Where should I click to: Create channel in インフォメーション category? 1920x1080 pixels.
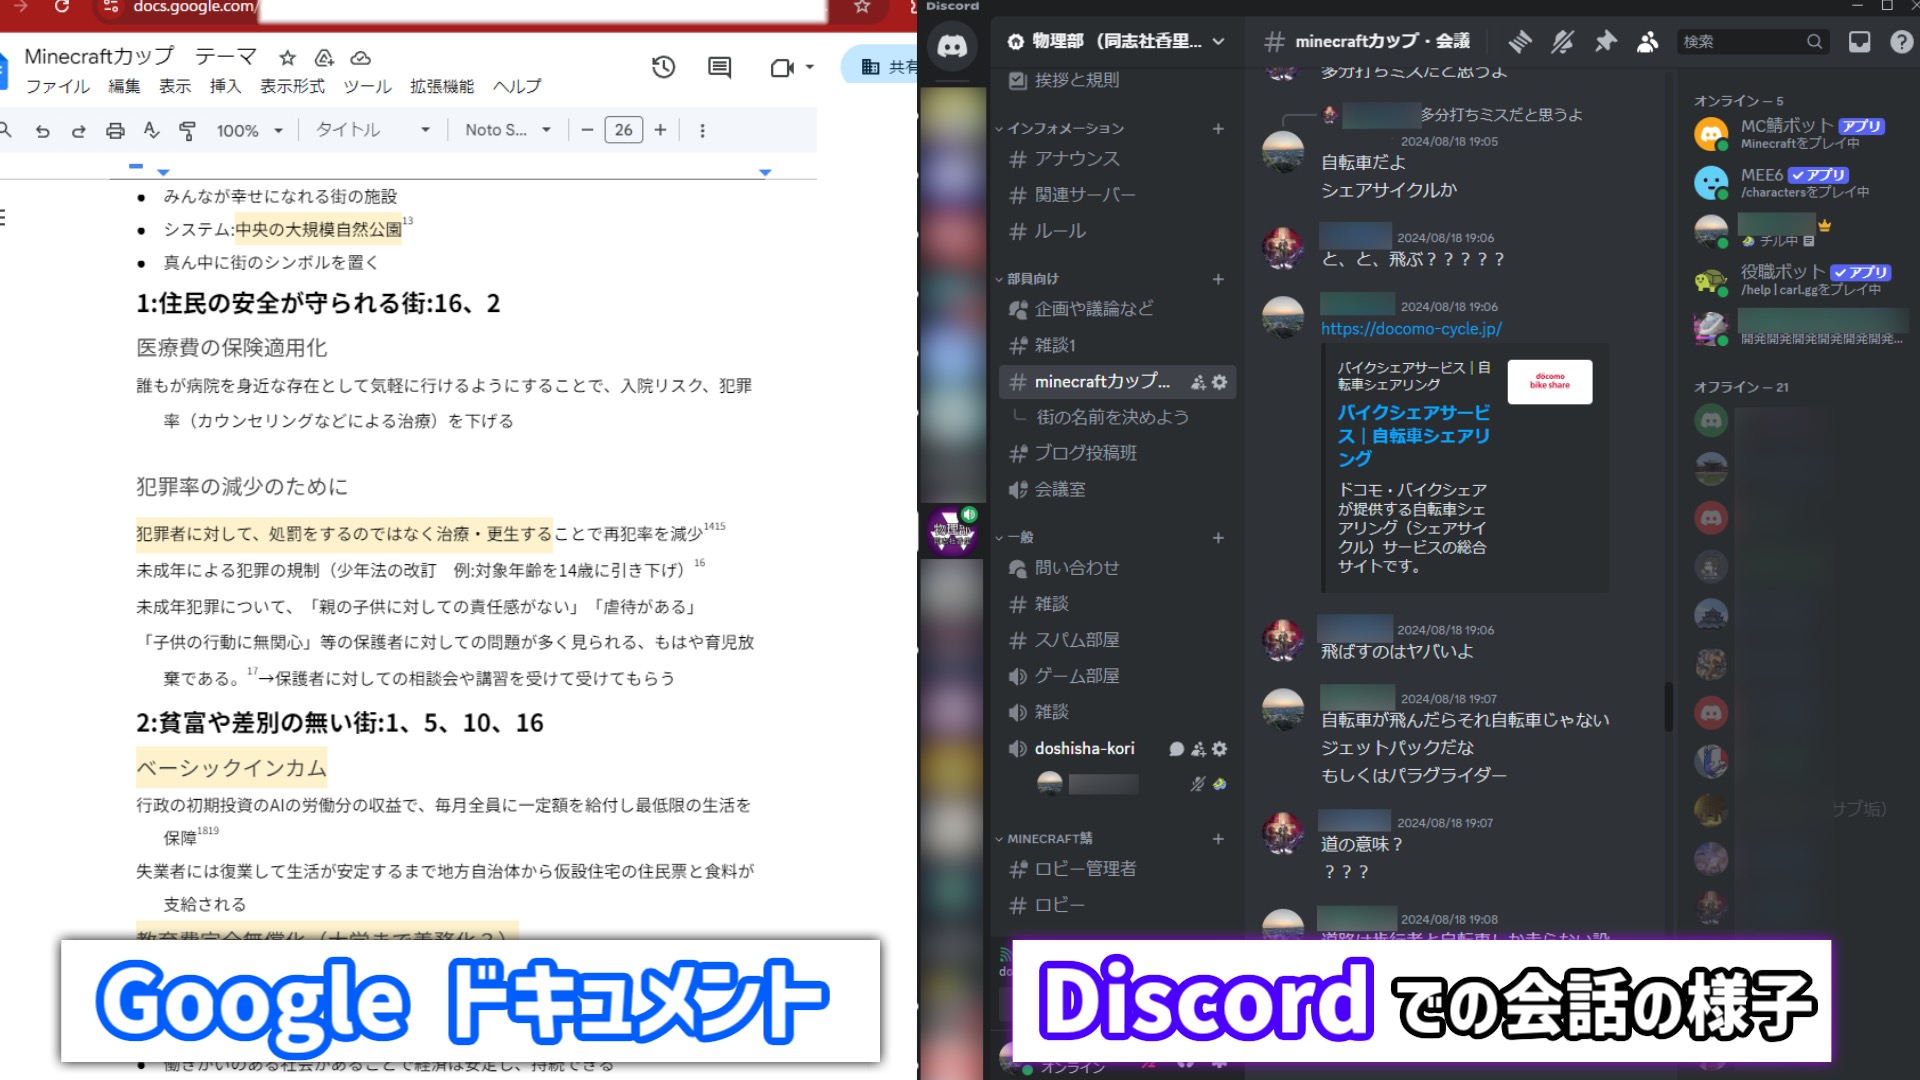point(1218,129)
